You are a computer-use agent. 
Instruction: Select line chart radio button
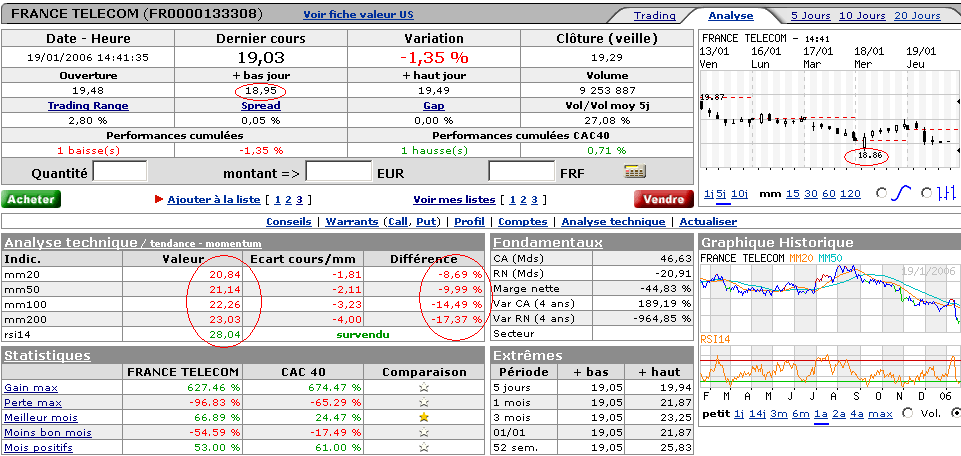pos(882,194)
